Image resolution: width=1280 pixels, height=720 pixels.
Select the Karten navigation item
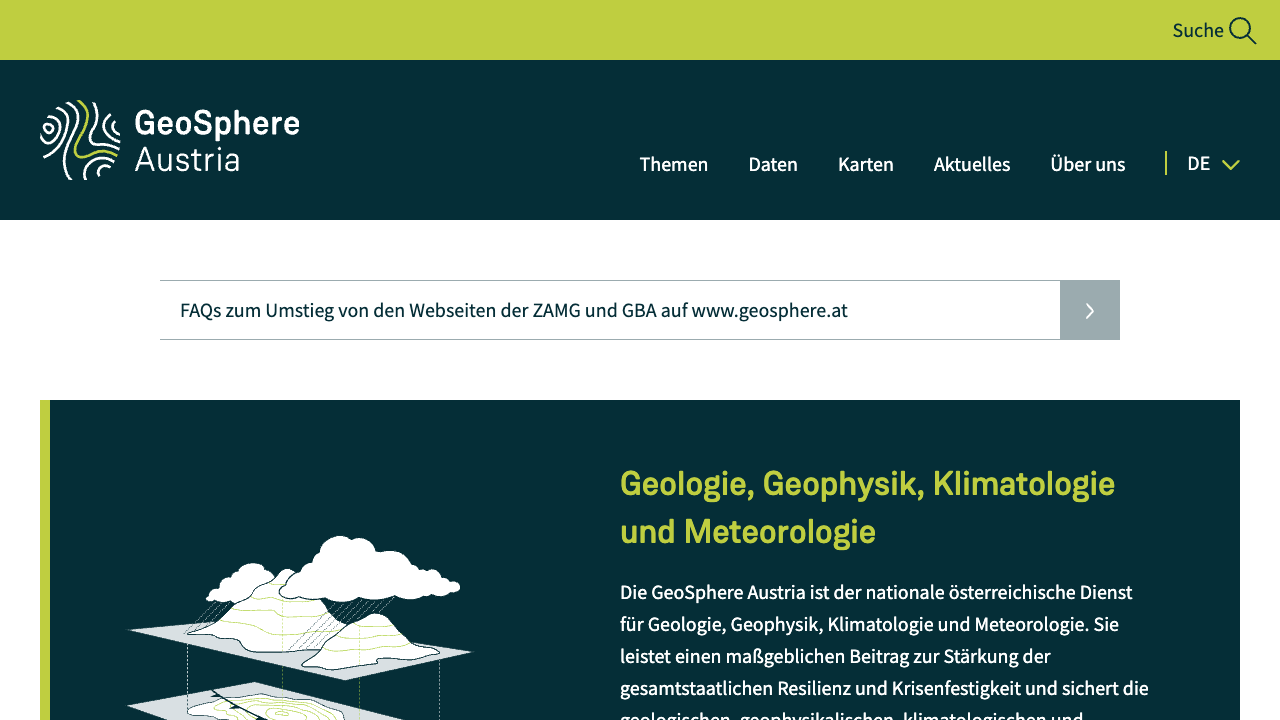tap(865, 164)
